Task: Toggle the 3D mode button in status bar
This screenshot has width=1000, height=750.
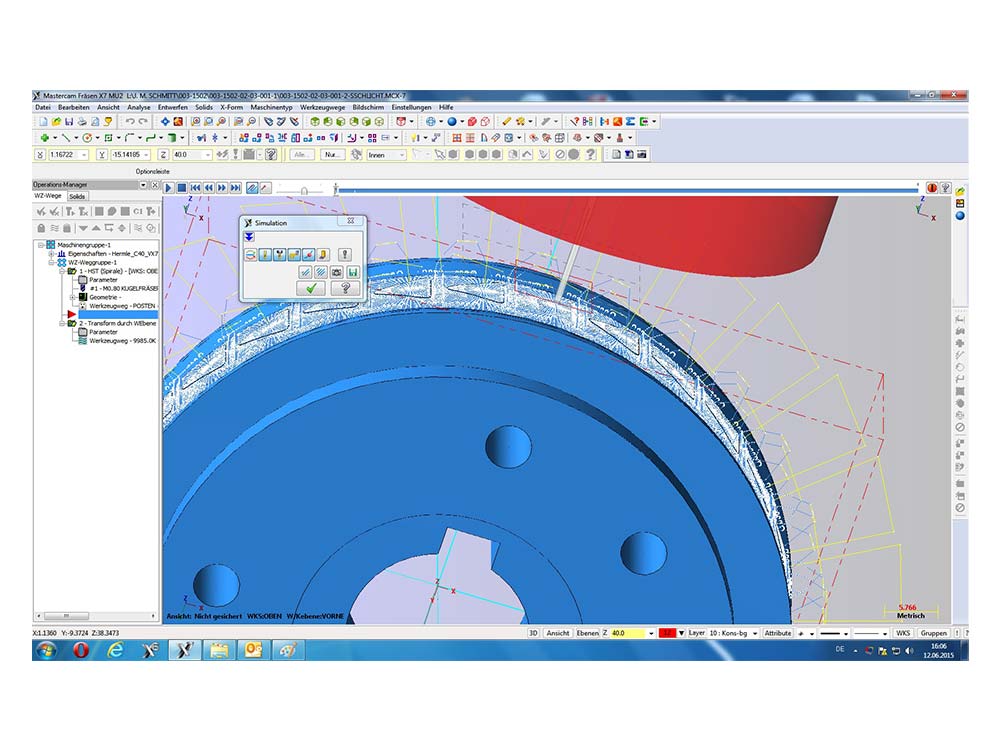Action: 533,633
